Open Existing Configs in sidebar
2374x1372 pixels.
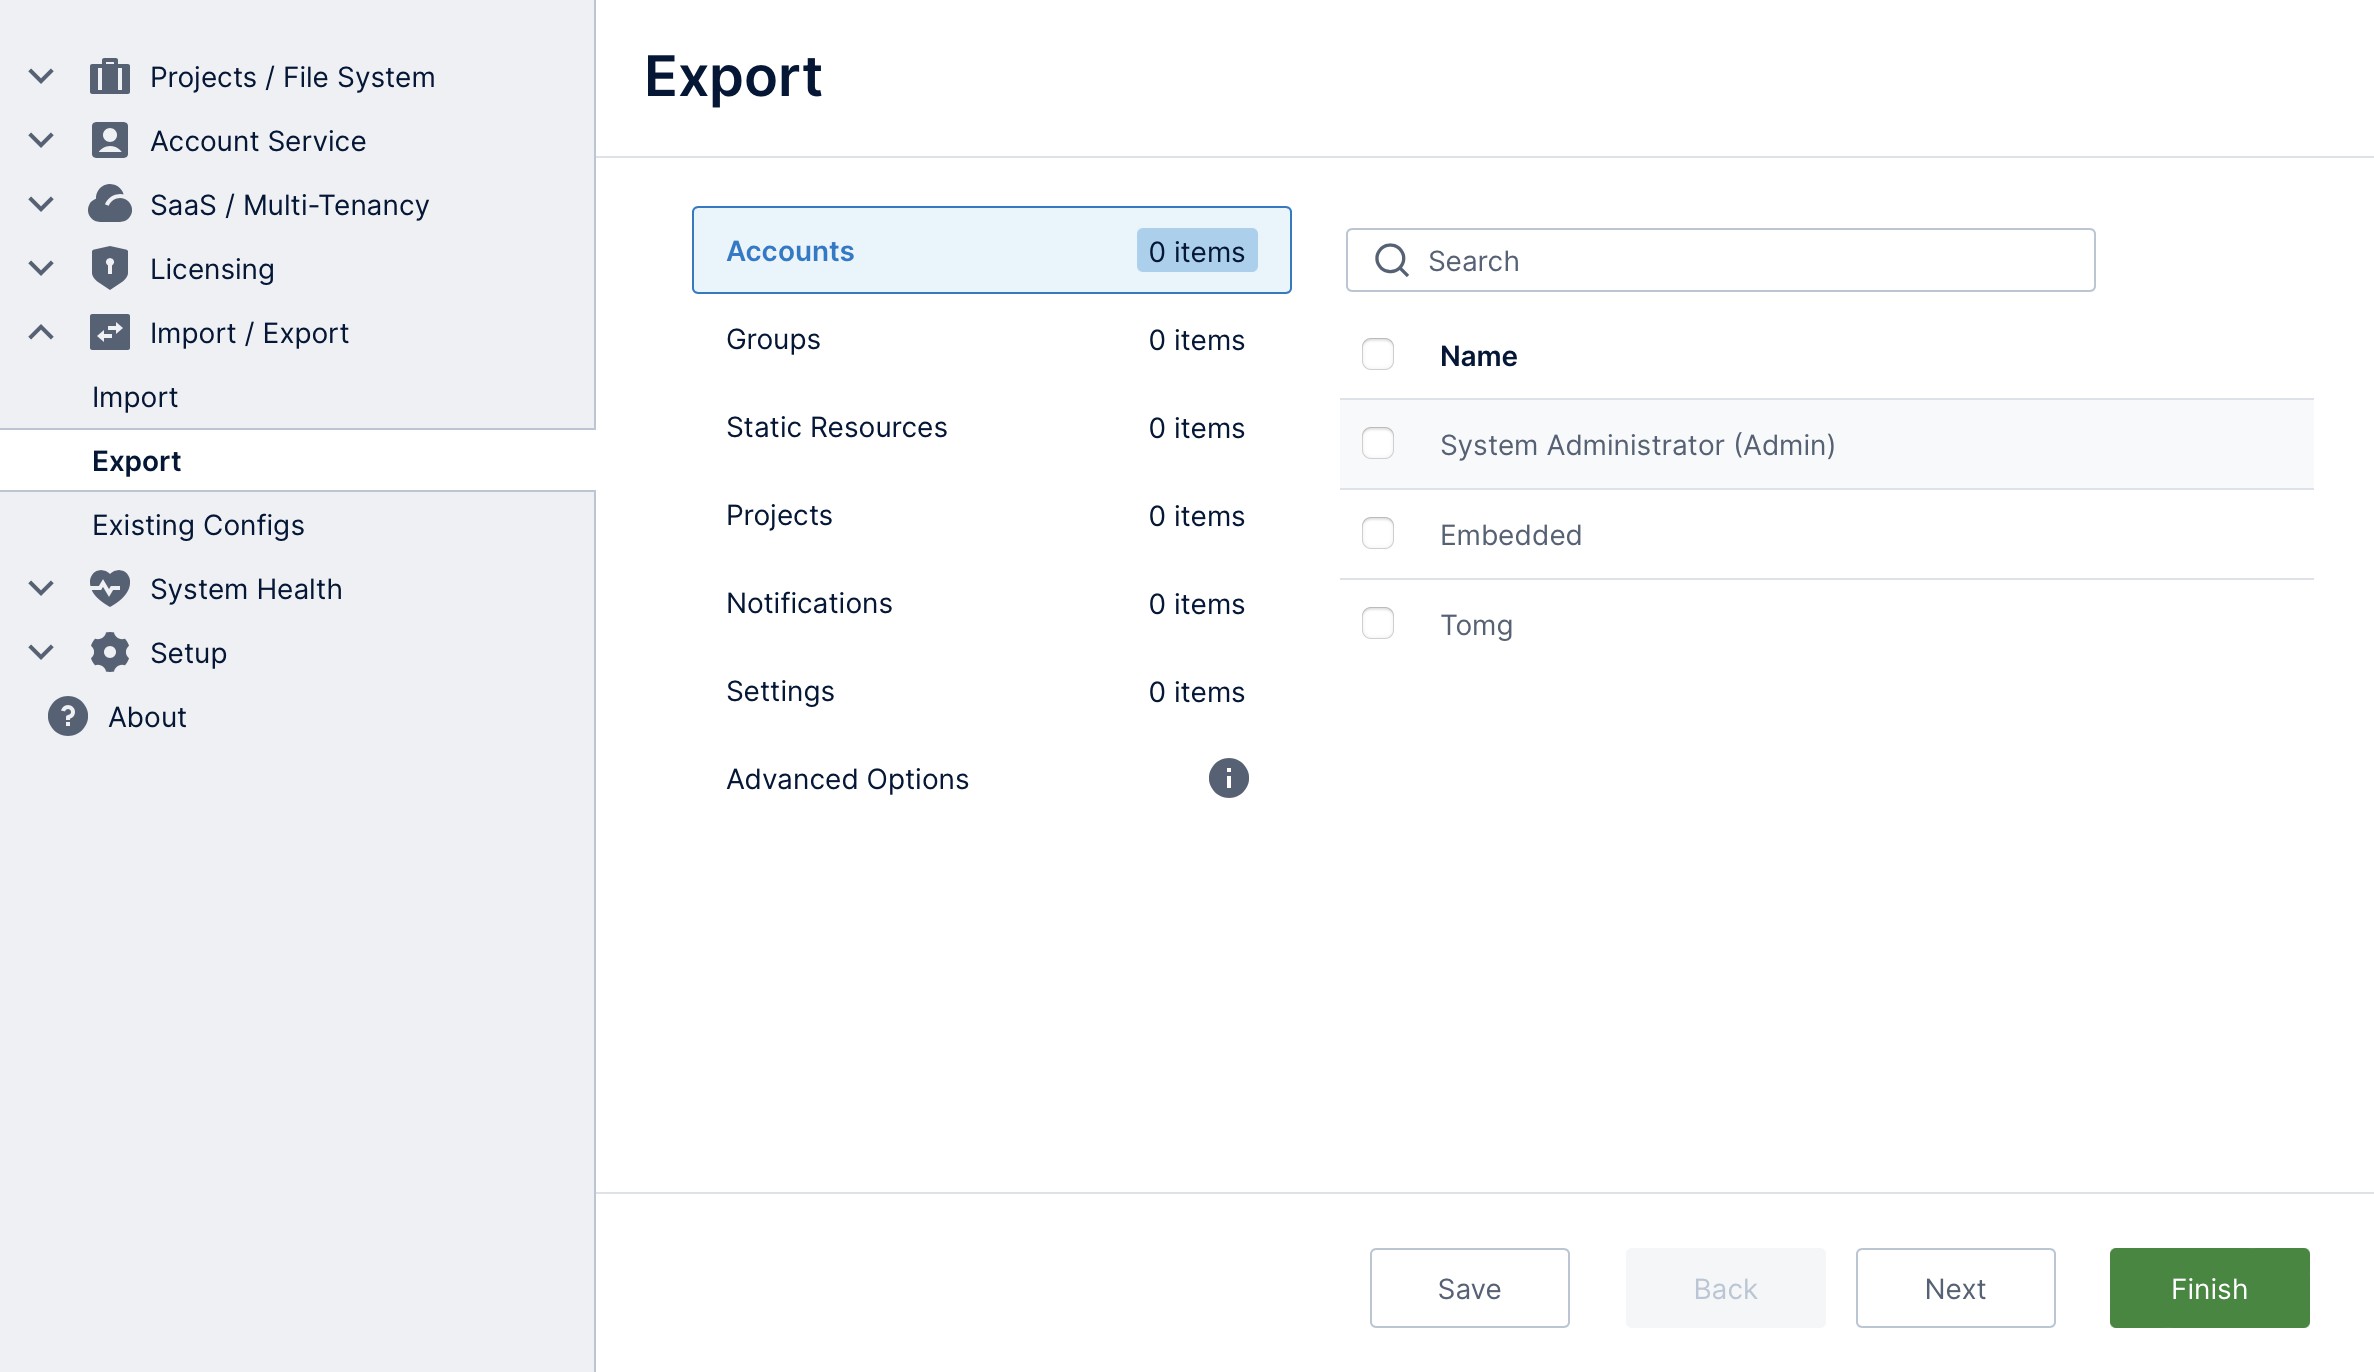coord(198,525)
